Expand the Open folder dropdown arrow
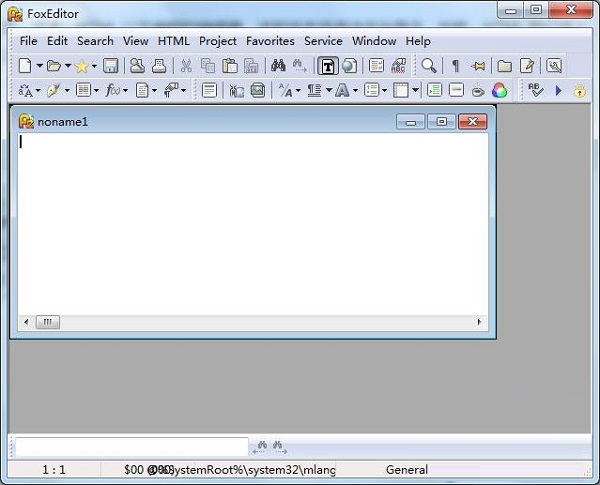This screenshot has width=600, height=485. click(x=68, y=66)
